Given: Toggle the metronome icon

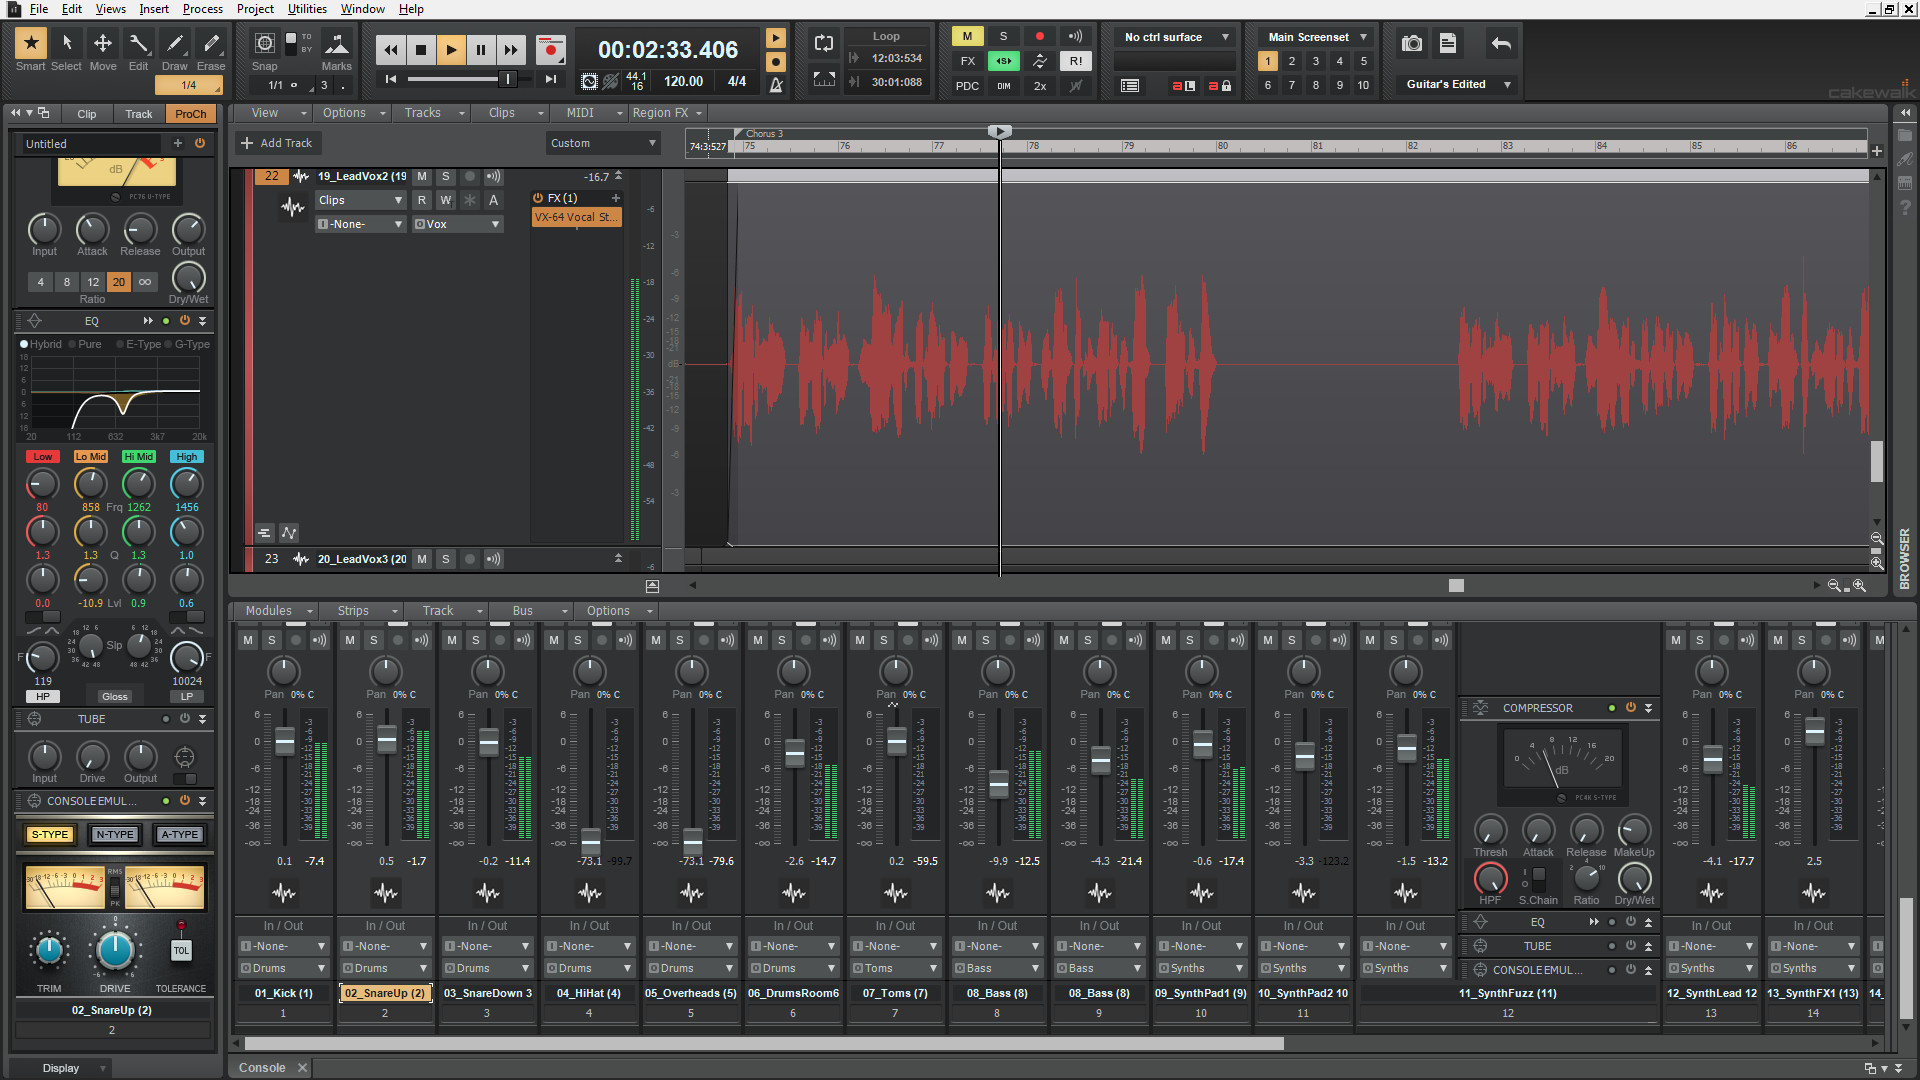Looking at the screenshot, I should [776, 86].
